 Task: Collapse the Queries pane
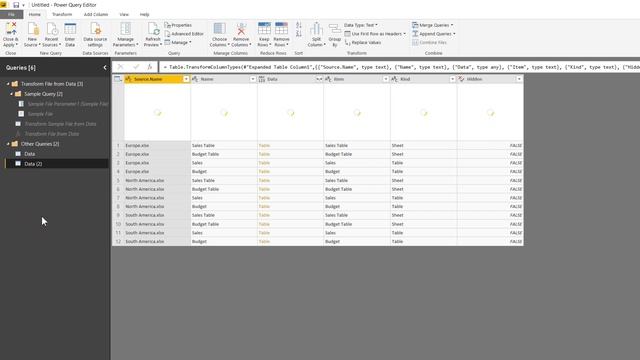[105, 68]
